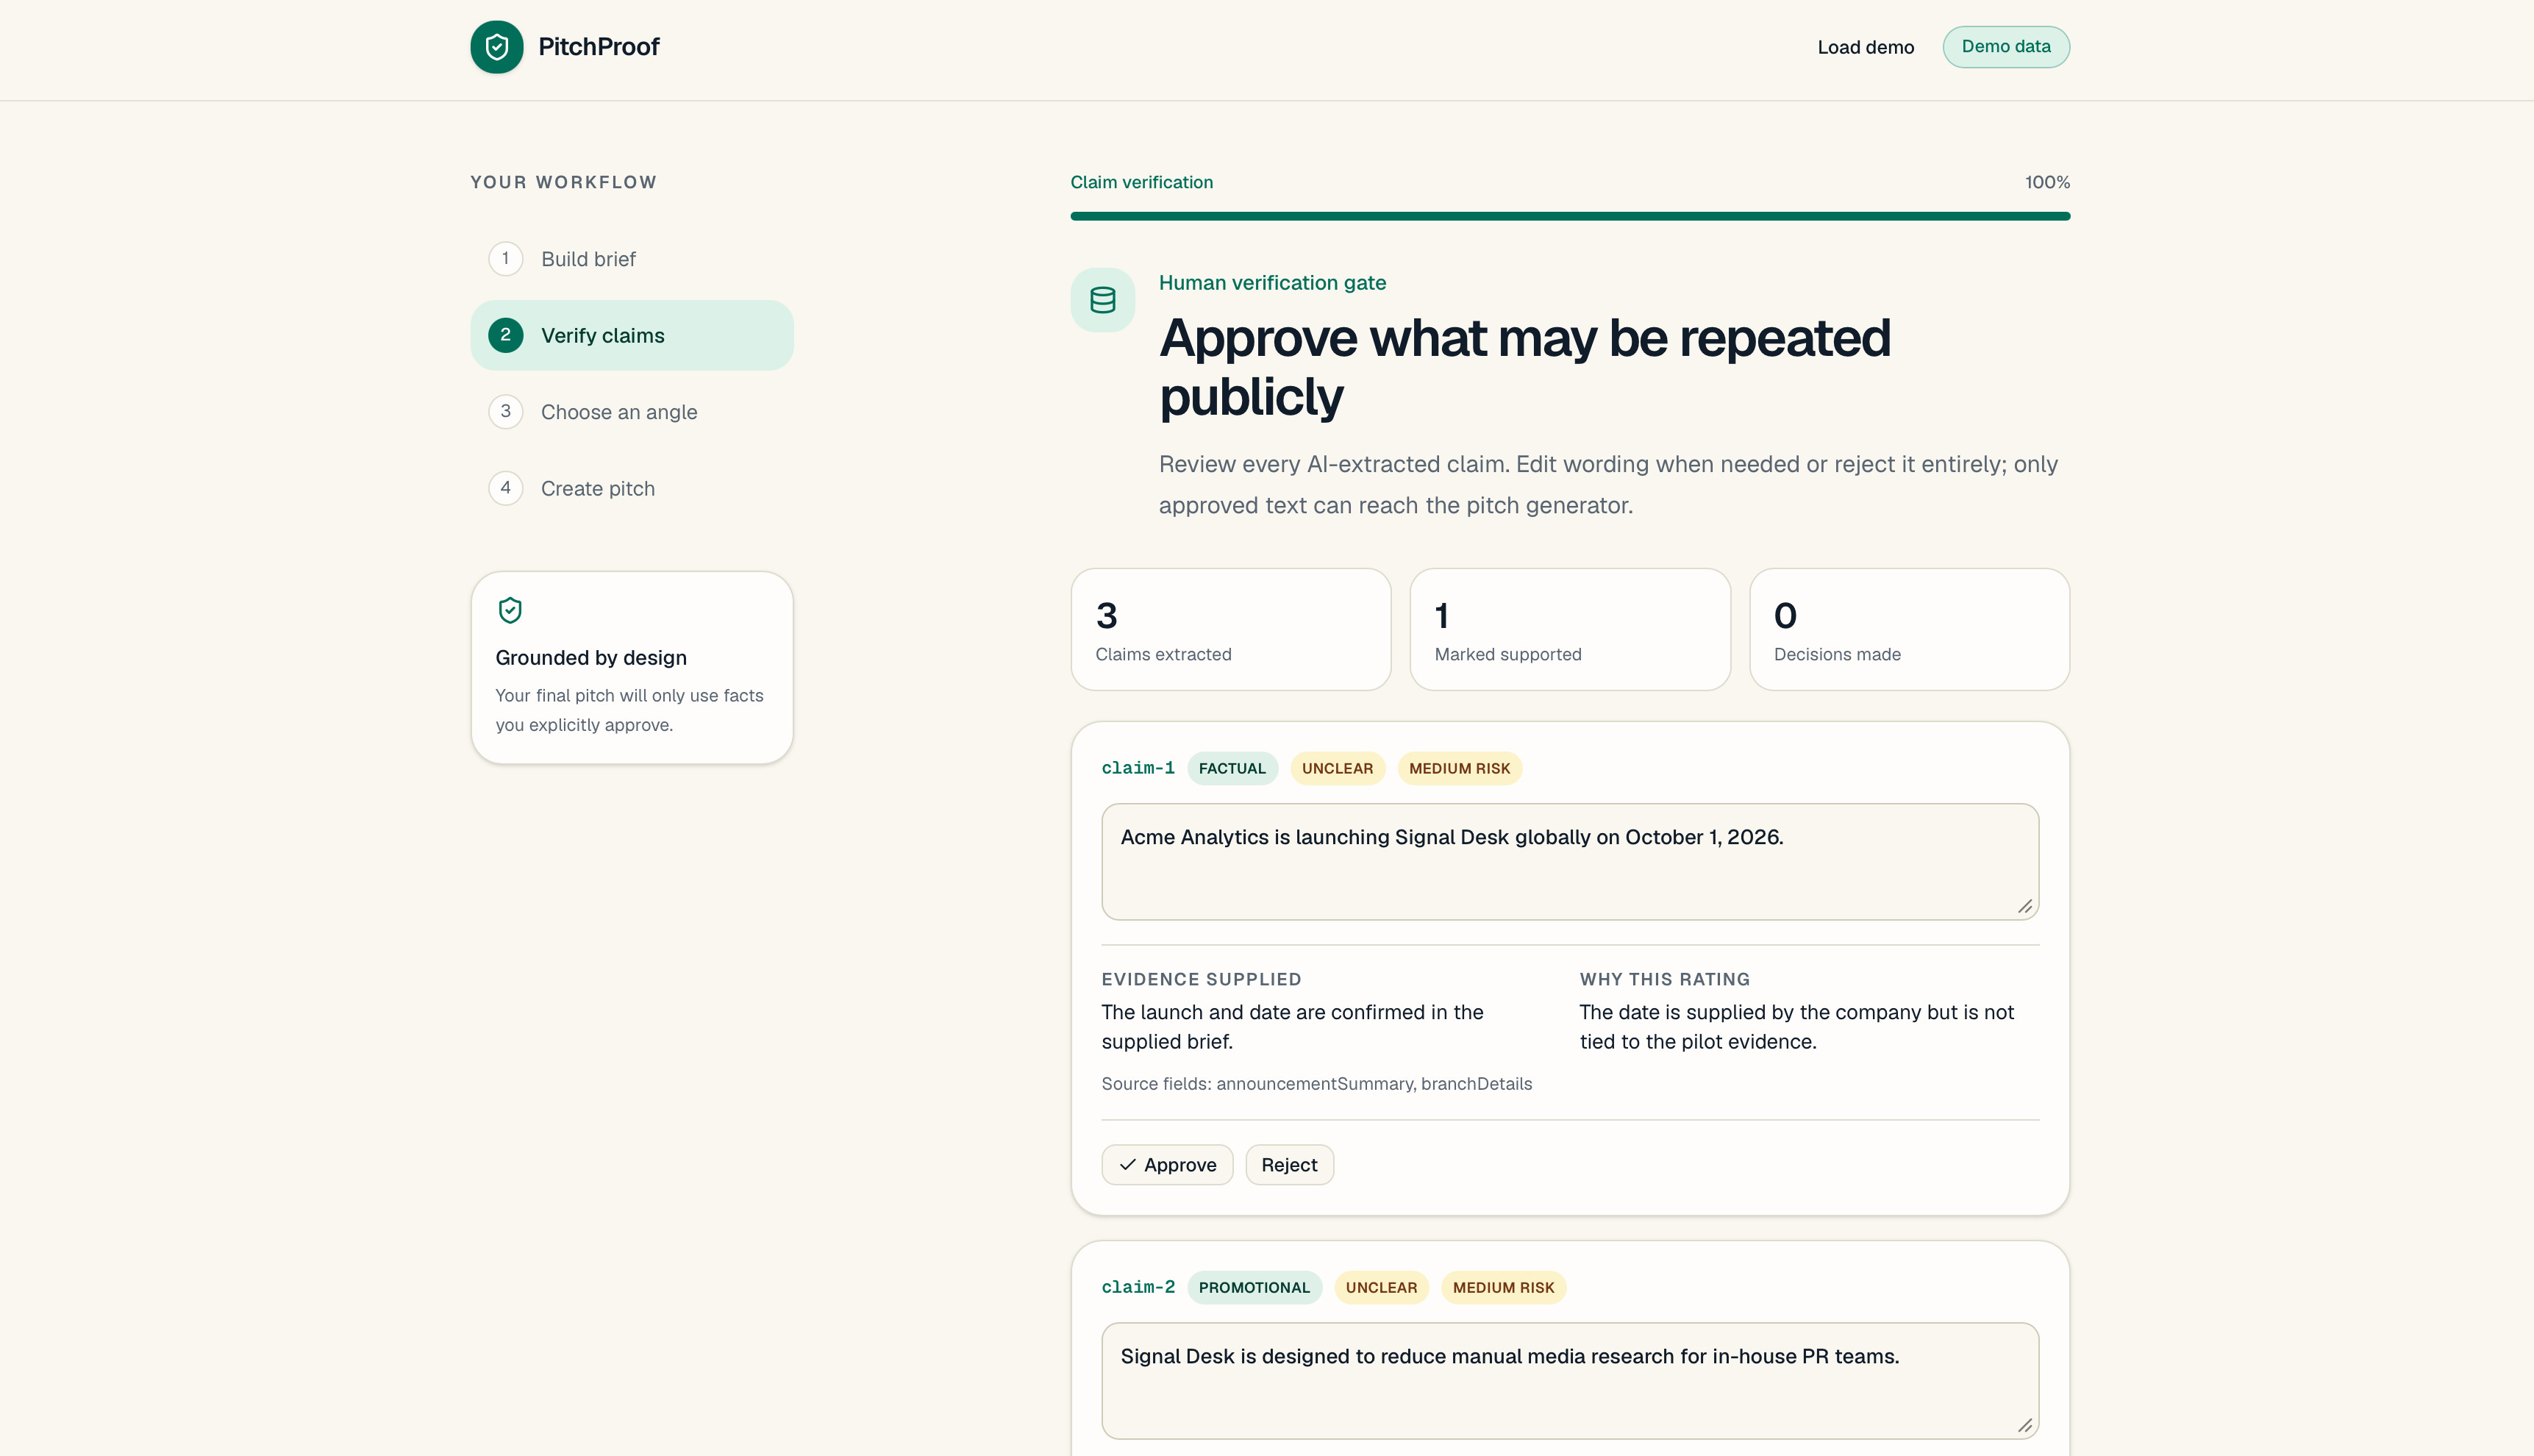Viewport: 2534px width, 1456px height.
Task: Click the MEDIUM RISK tag on claim-1
Action: (x=1459, y=769)
